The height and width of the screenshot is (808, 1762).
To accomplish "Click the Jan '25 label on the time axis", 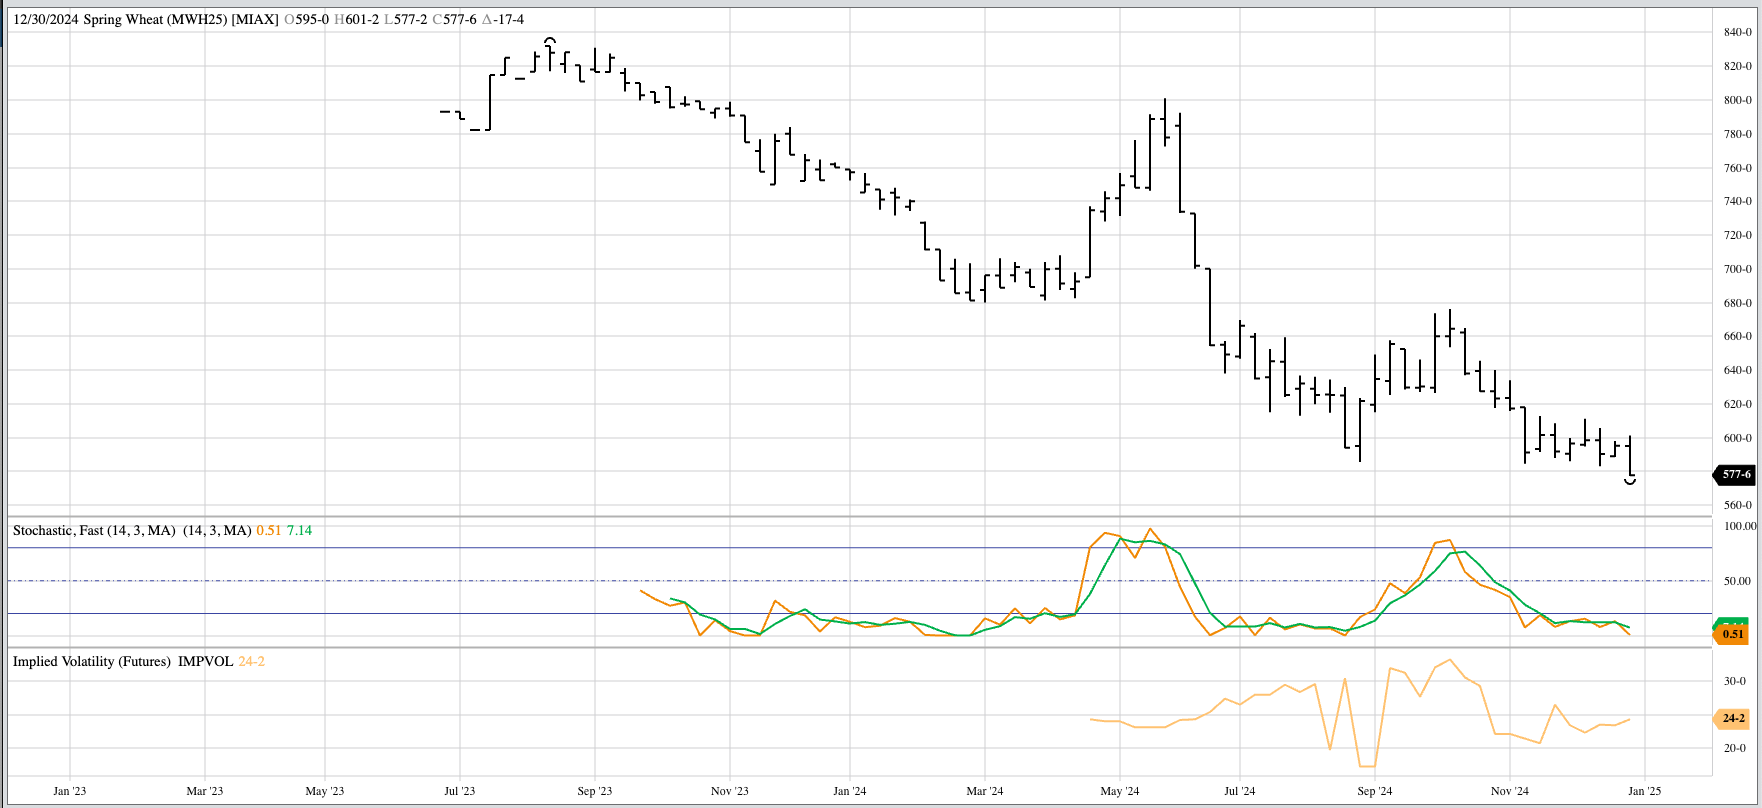I will [1644, 791].
